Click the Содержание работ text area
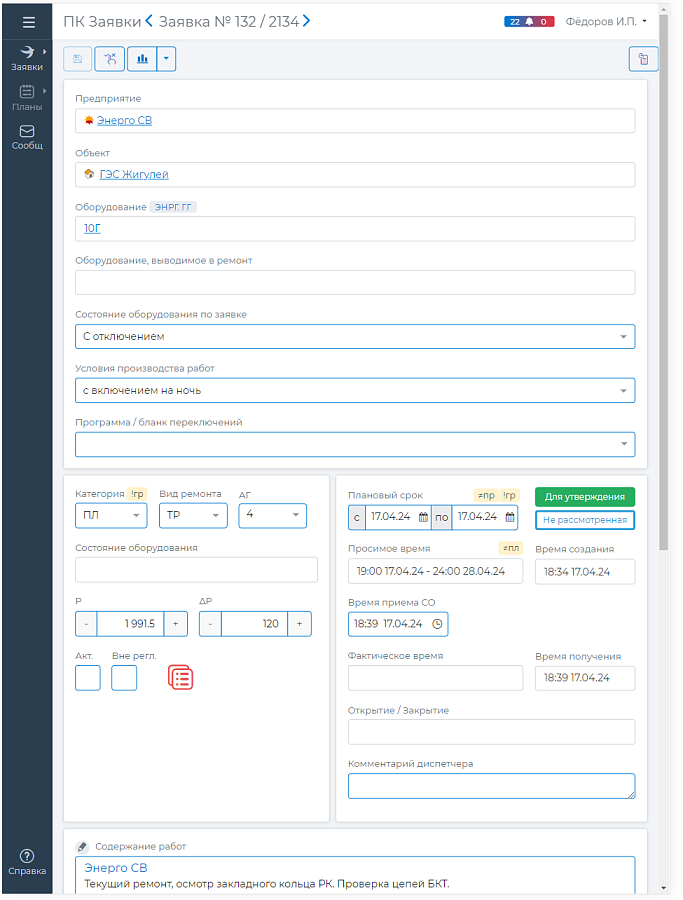Image resolution: width=683 pixels, height=900 pixels. point(355,875)
